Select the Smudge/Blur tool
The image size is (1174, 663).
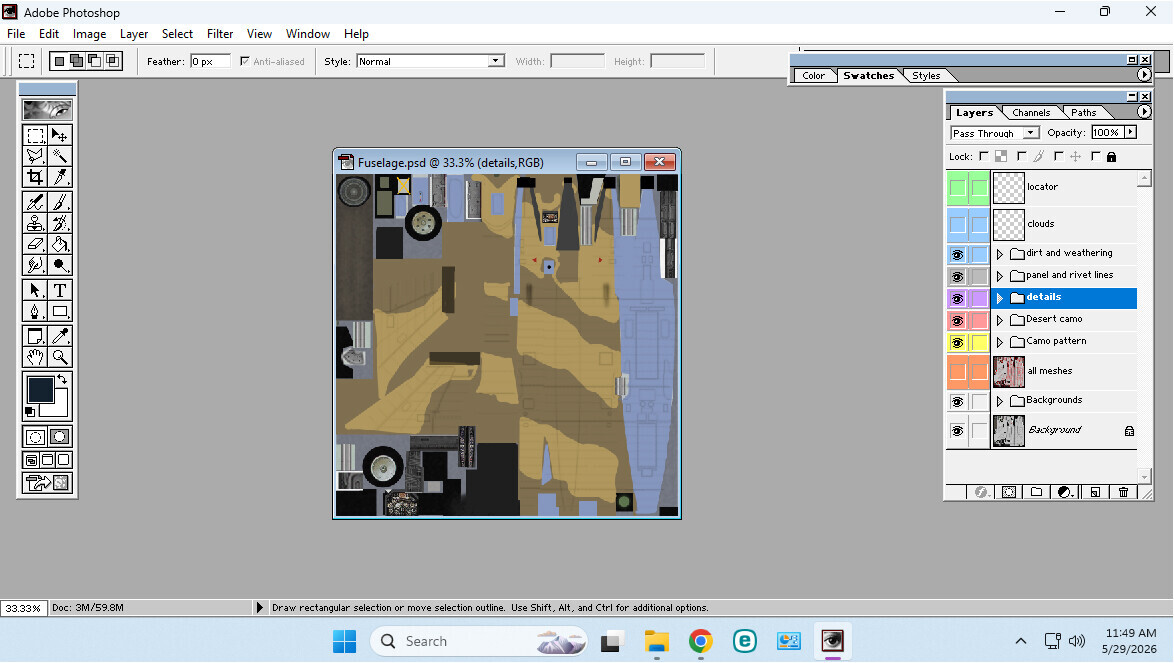pyautogui.click(x=35, y=265)
